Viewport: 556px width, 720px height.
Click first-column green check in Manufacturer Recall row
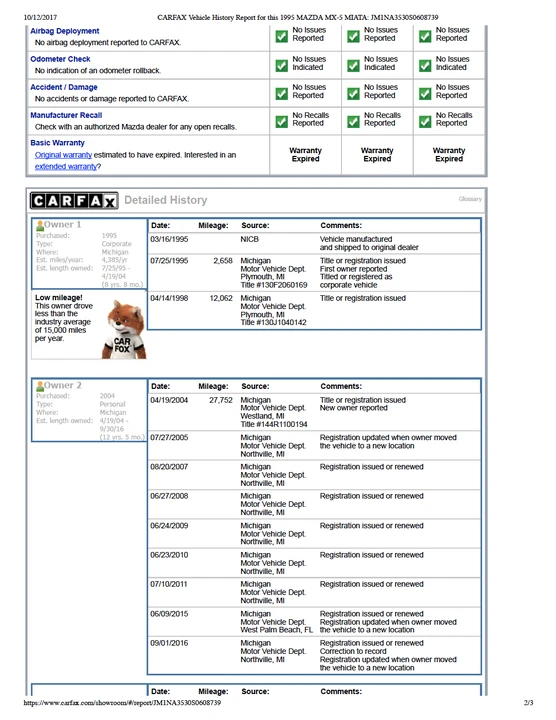(x=281, y=121)
